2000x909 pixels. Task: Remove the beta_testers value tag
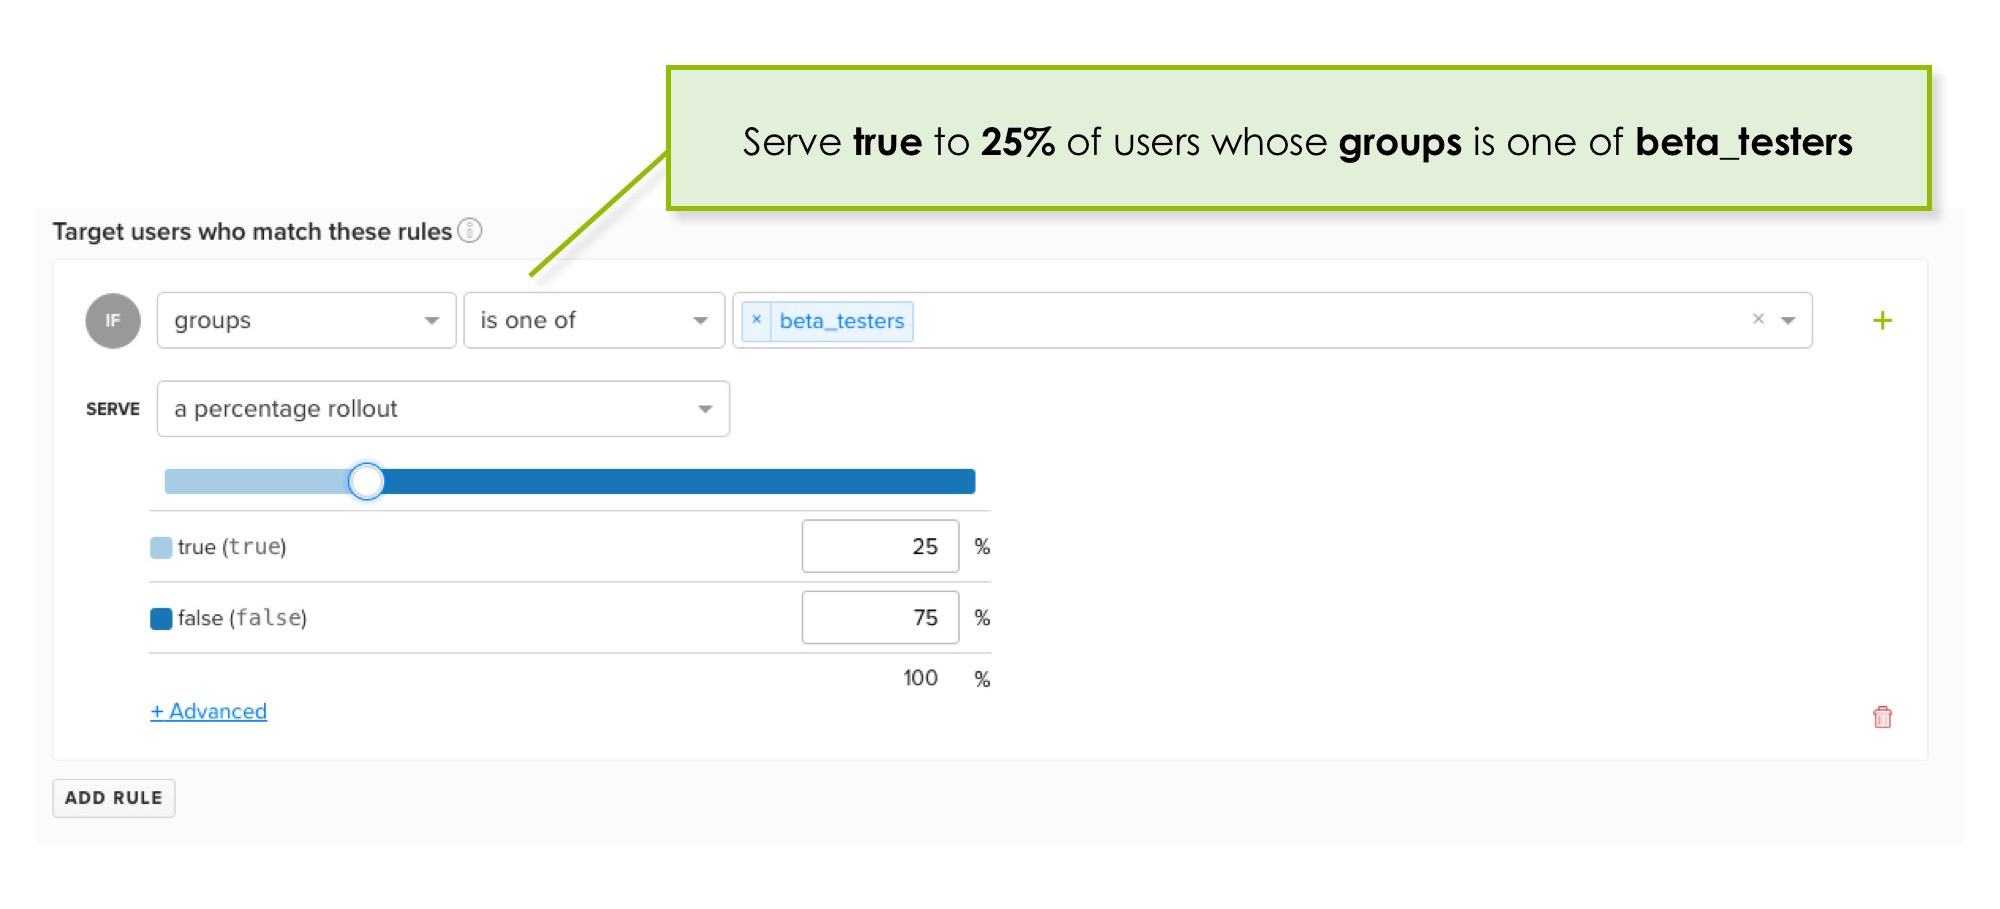click(757, 321)
